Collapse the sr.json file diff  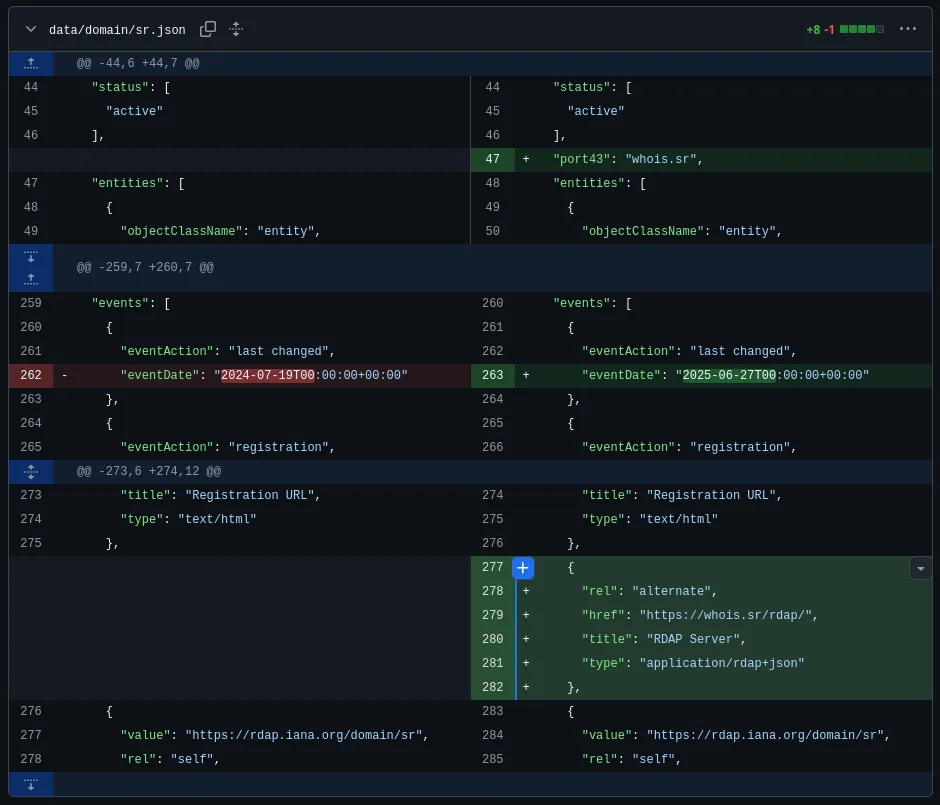[31, 29]
